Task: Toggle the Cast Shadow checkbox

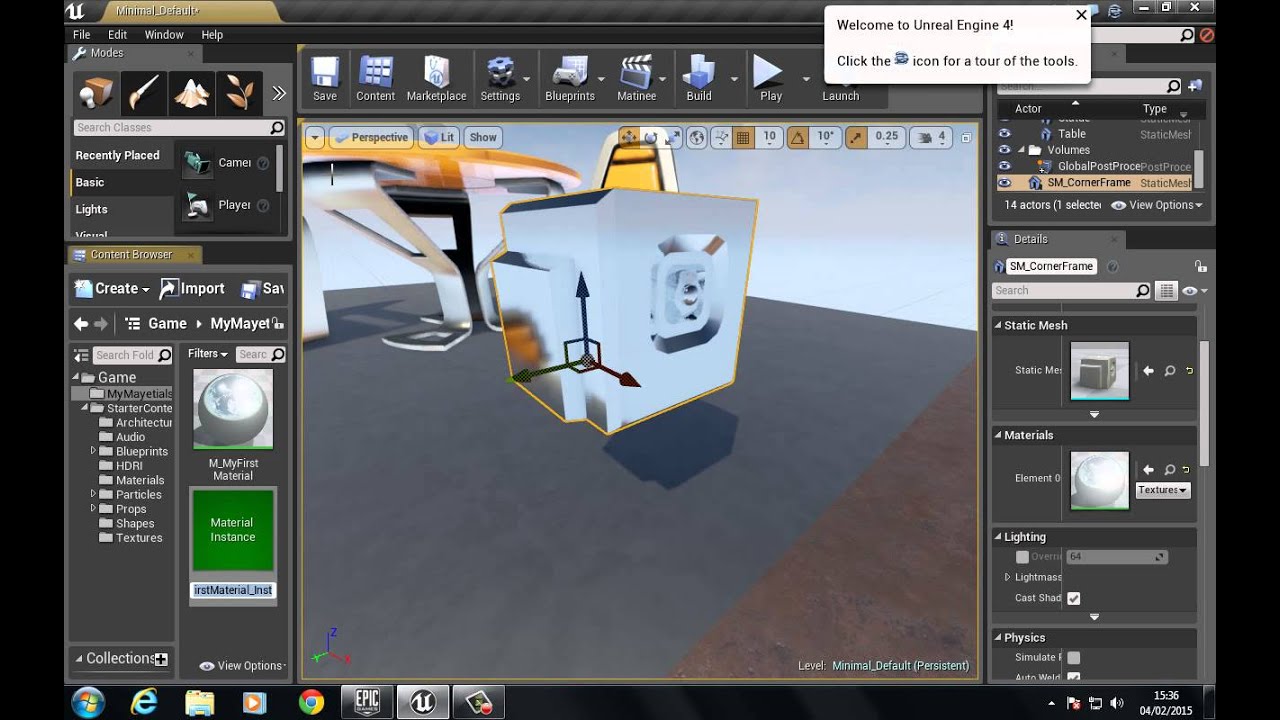Action: (1073, 598)
